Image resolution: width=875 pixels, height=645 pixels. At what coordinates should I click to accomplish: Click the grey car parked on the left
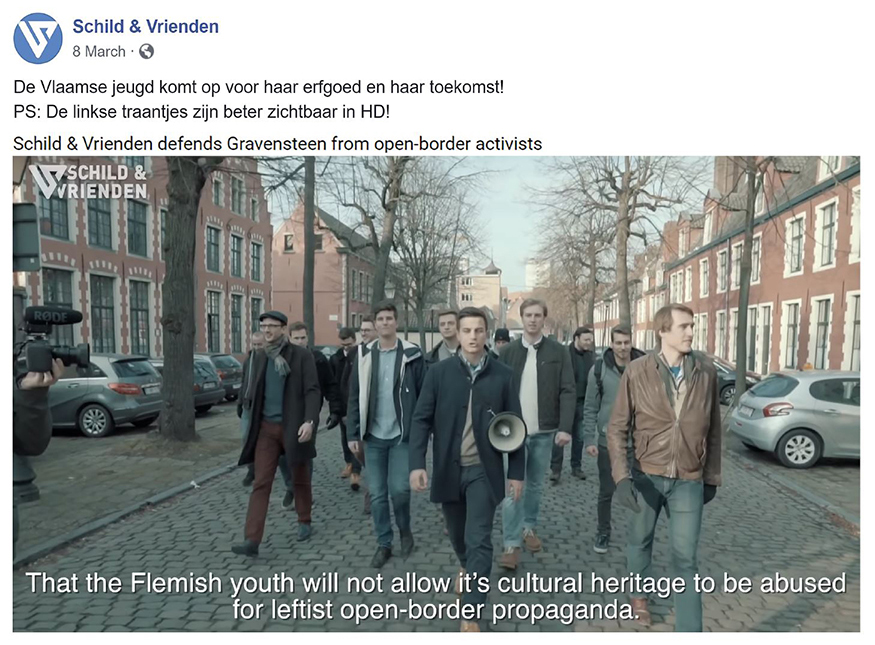pos(104,394)
